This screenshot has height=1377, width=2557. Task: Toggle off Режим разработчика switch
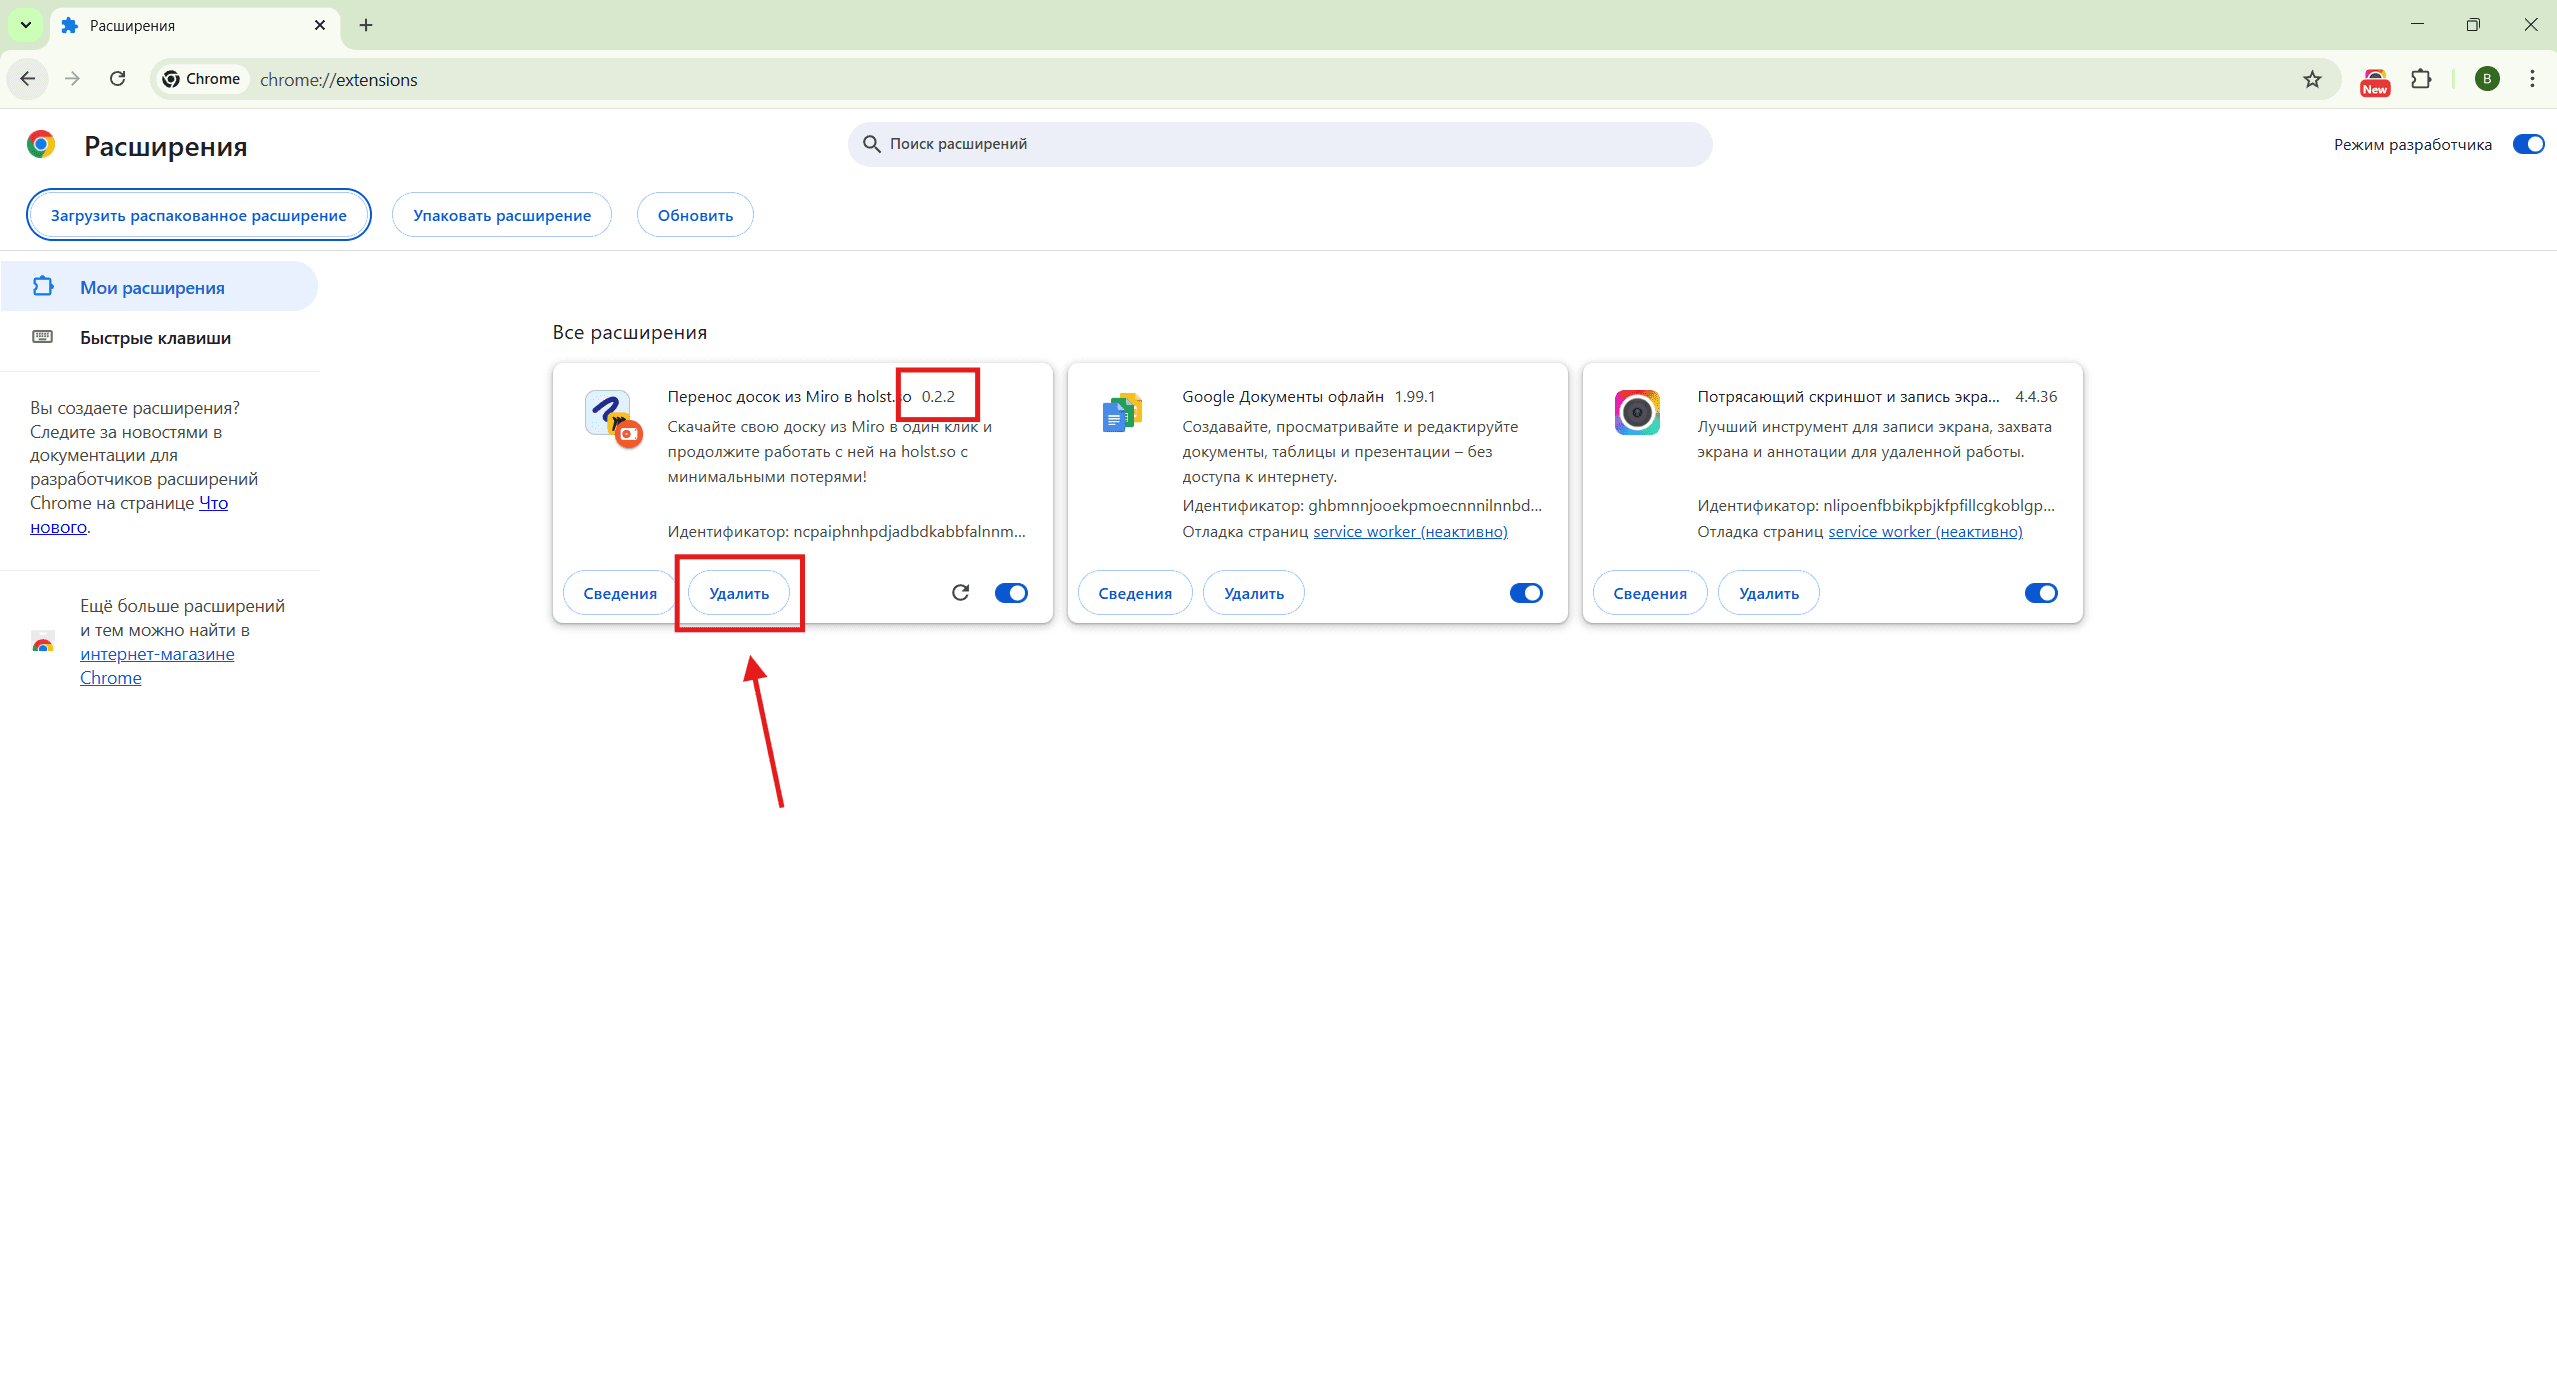click(2527, 144)
